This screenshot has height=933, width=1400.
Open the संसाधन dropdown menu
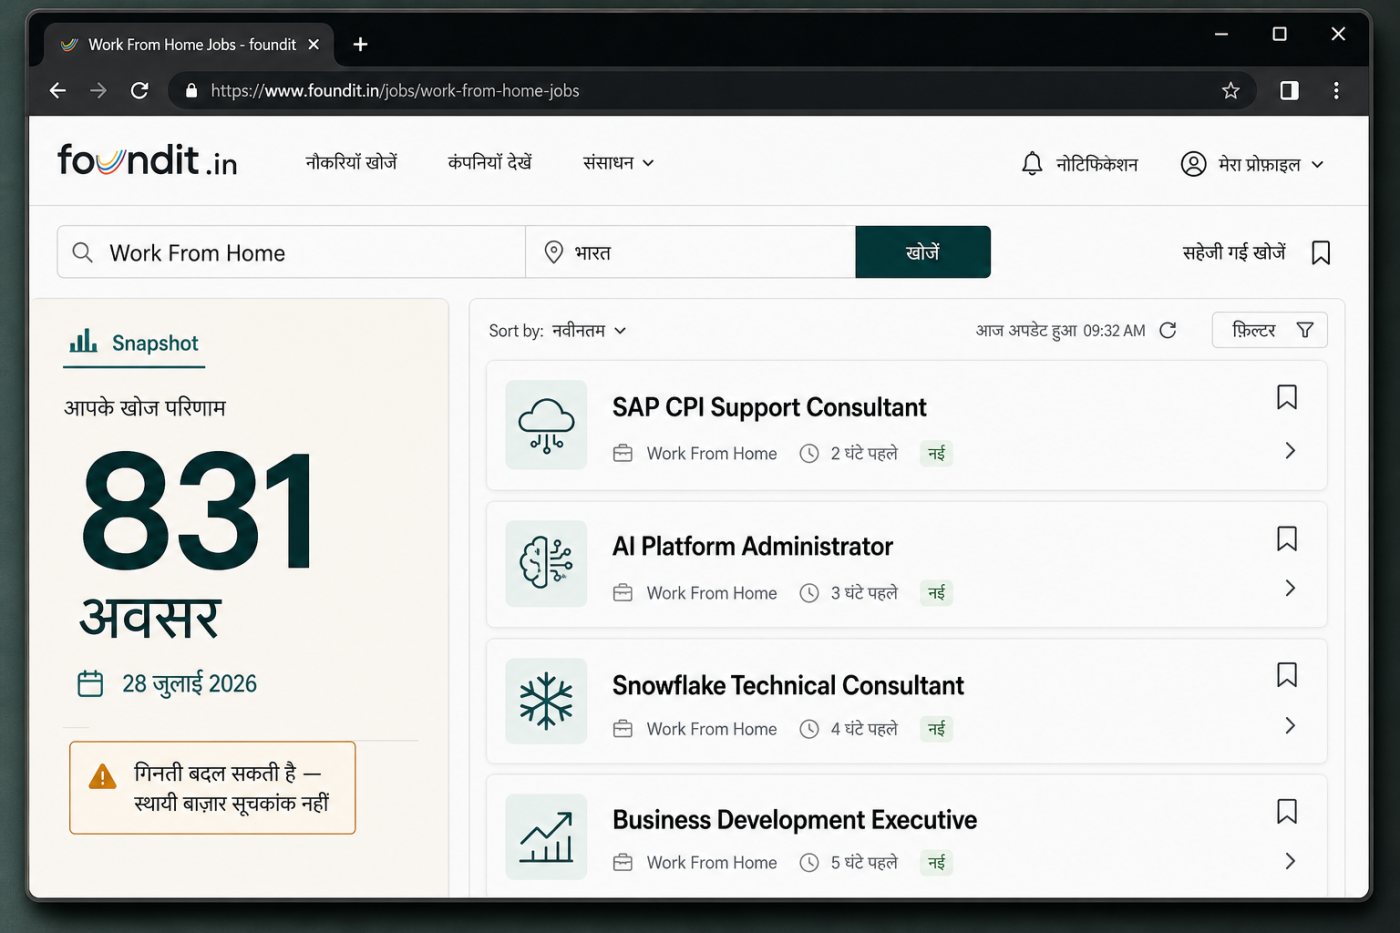click(x=618, y=163)
